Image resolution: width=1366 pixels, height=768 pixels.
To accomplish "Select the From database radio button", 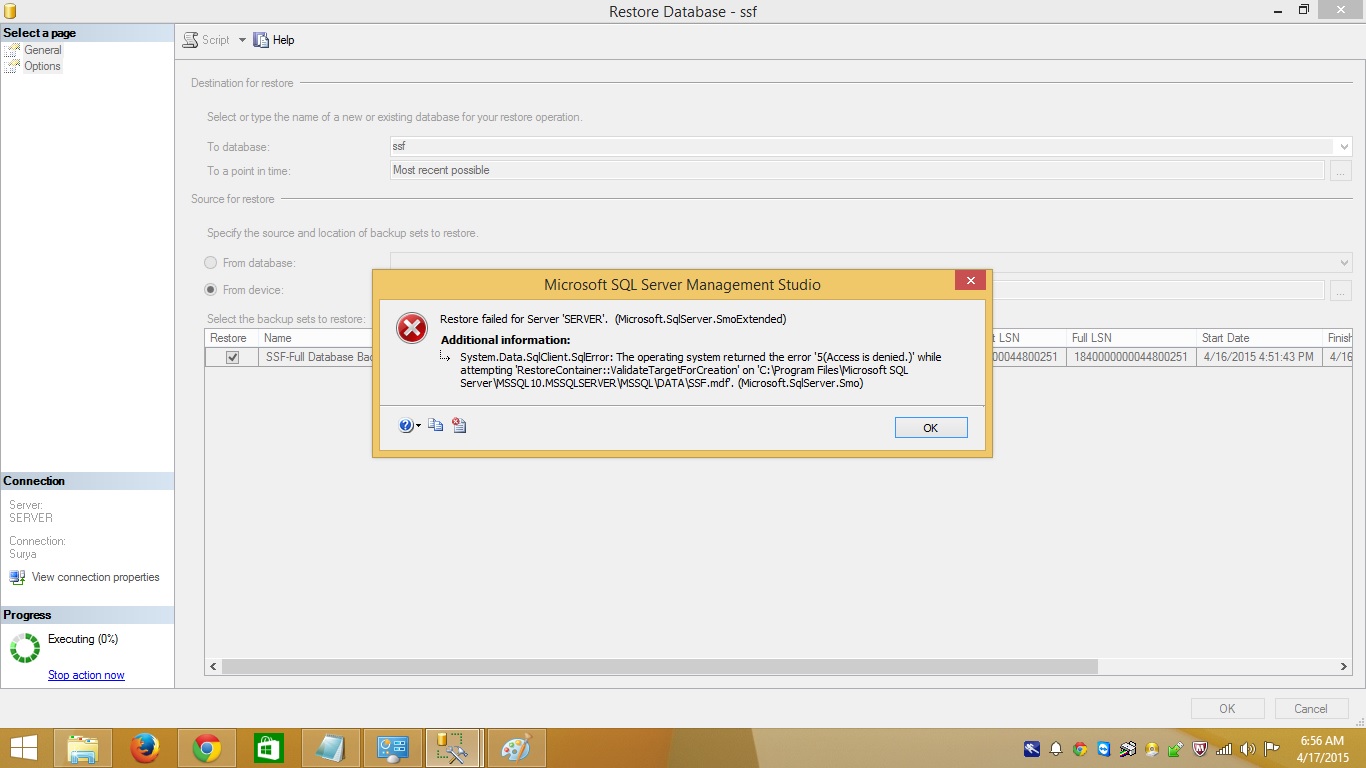I will click(x=210, y=263).
